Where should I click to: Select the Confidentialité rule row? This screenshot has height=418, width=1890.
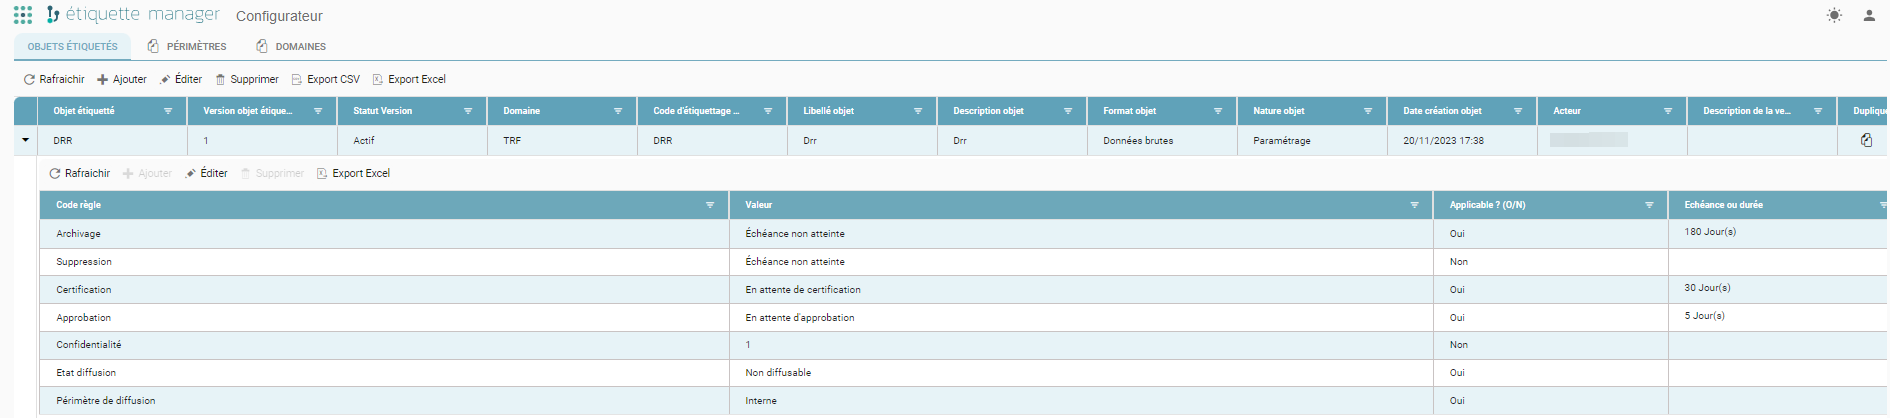(964, 345)
